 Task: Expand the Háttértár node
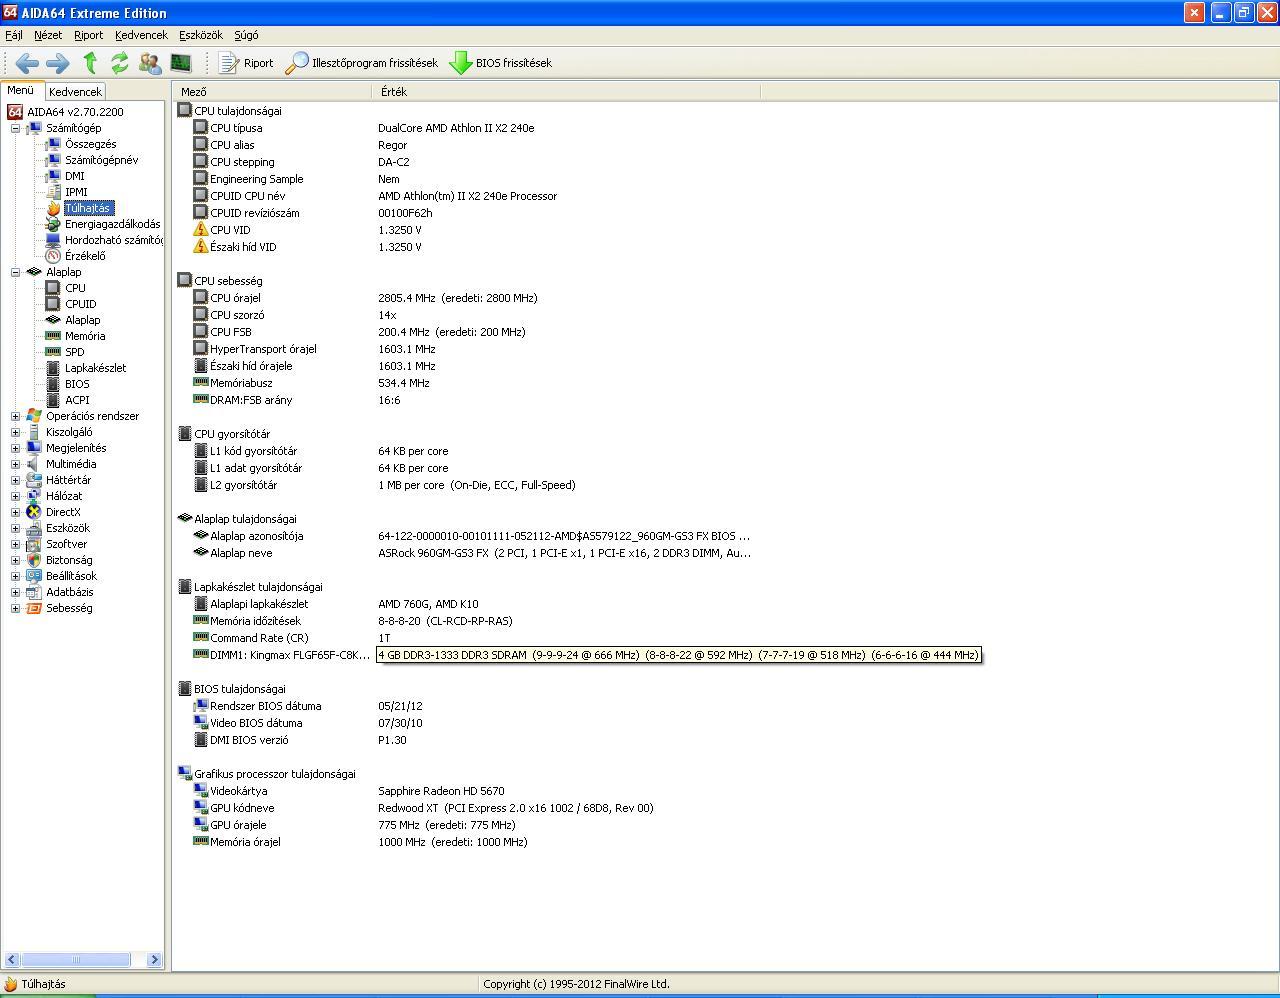15,480
